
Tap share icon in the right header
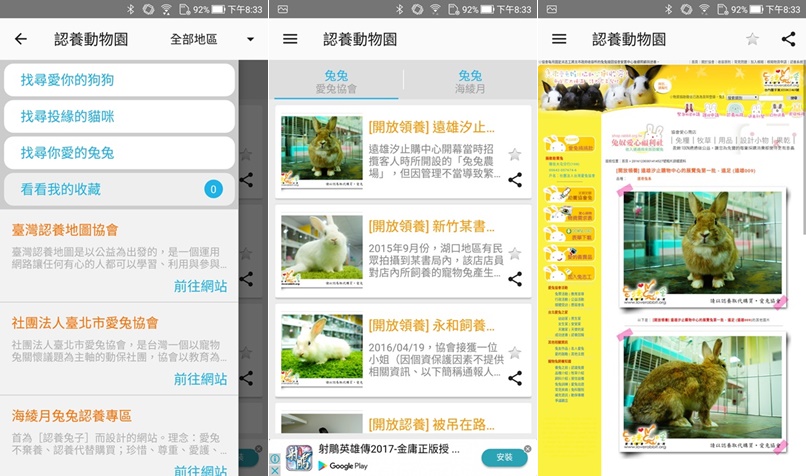click(x=788, y=39)
